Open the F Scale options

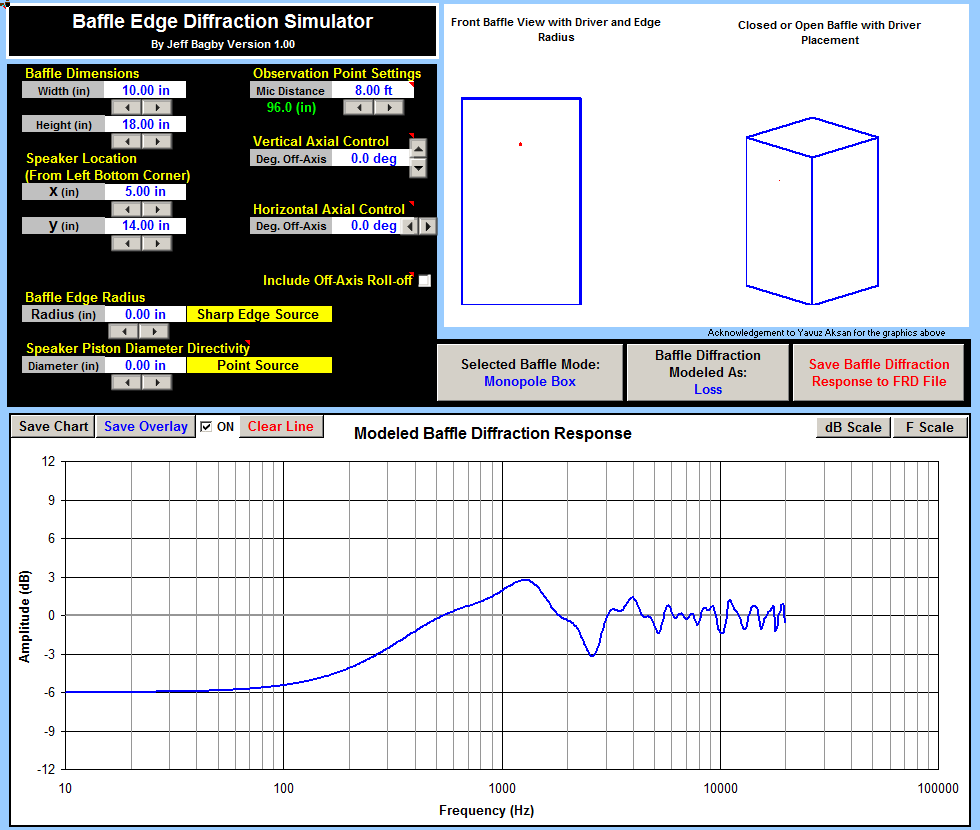(x=929, y=428)
